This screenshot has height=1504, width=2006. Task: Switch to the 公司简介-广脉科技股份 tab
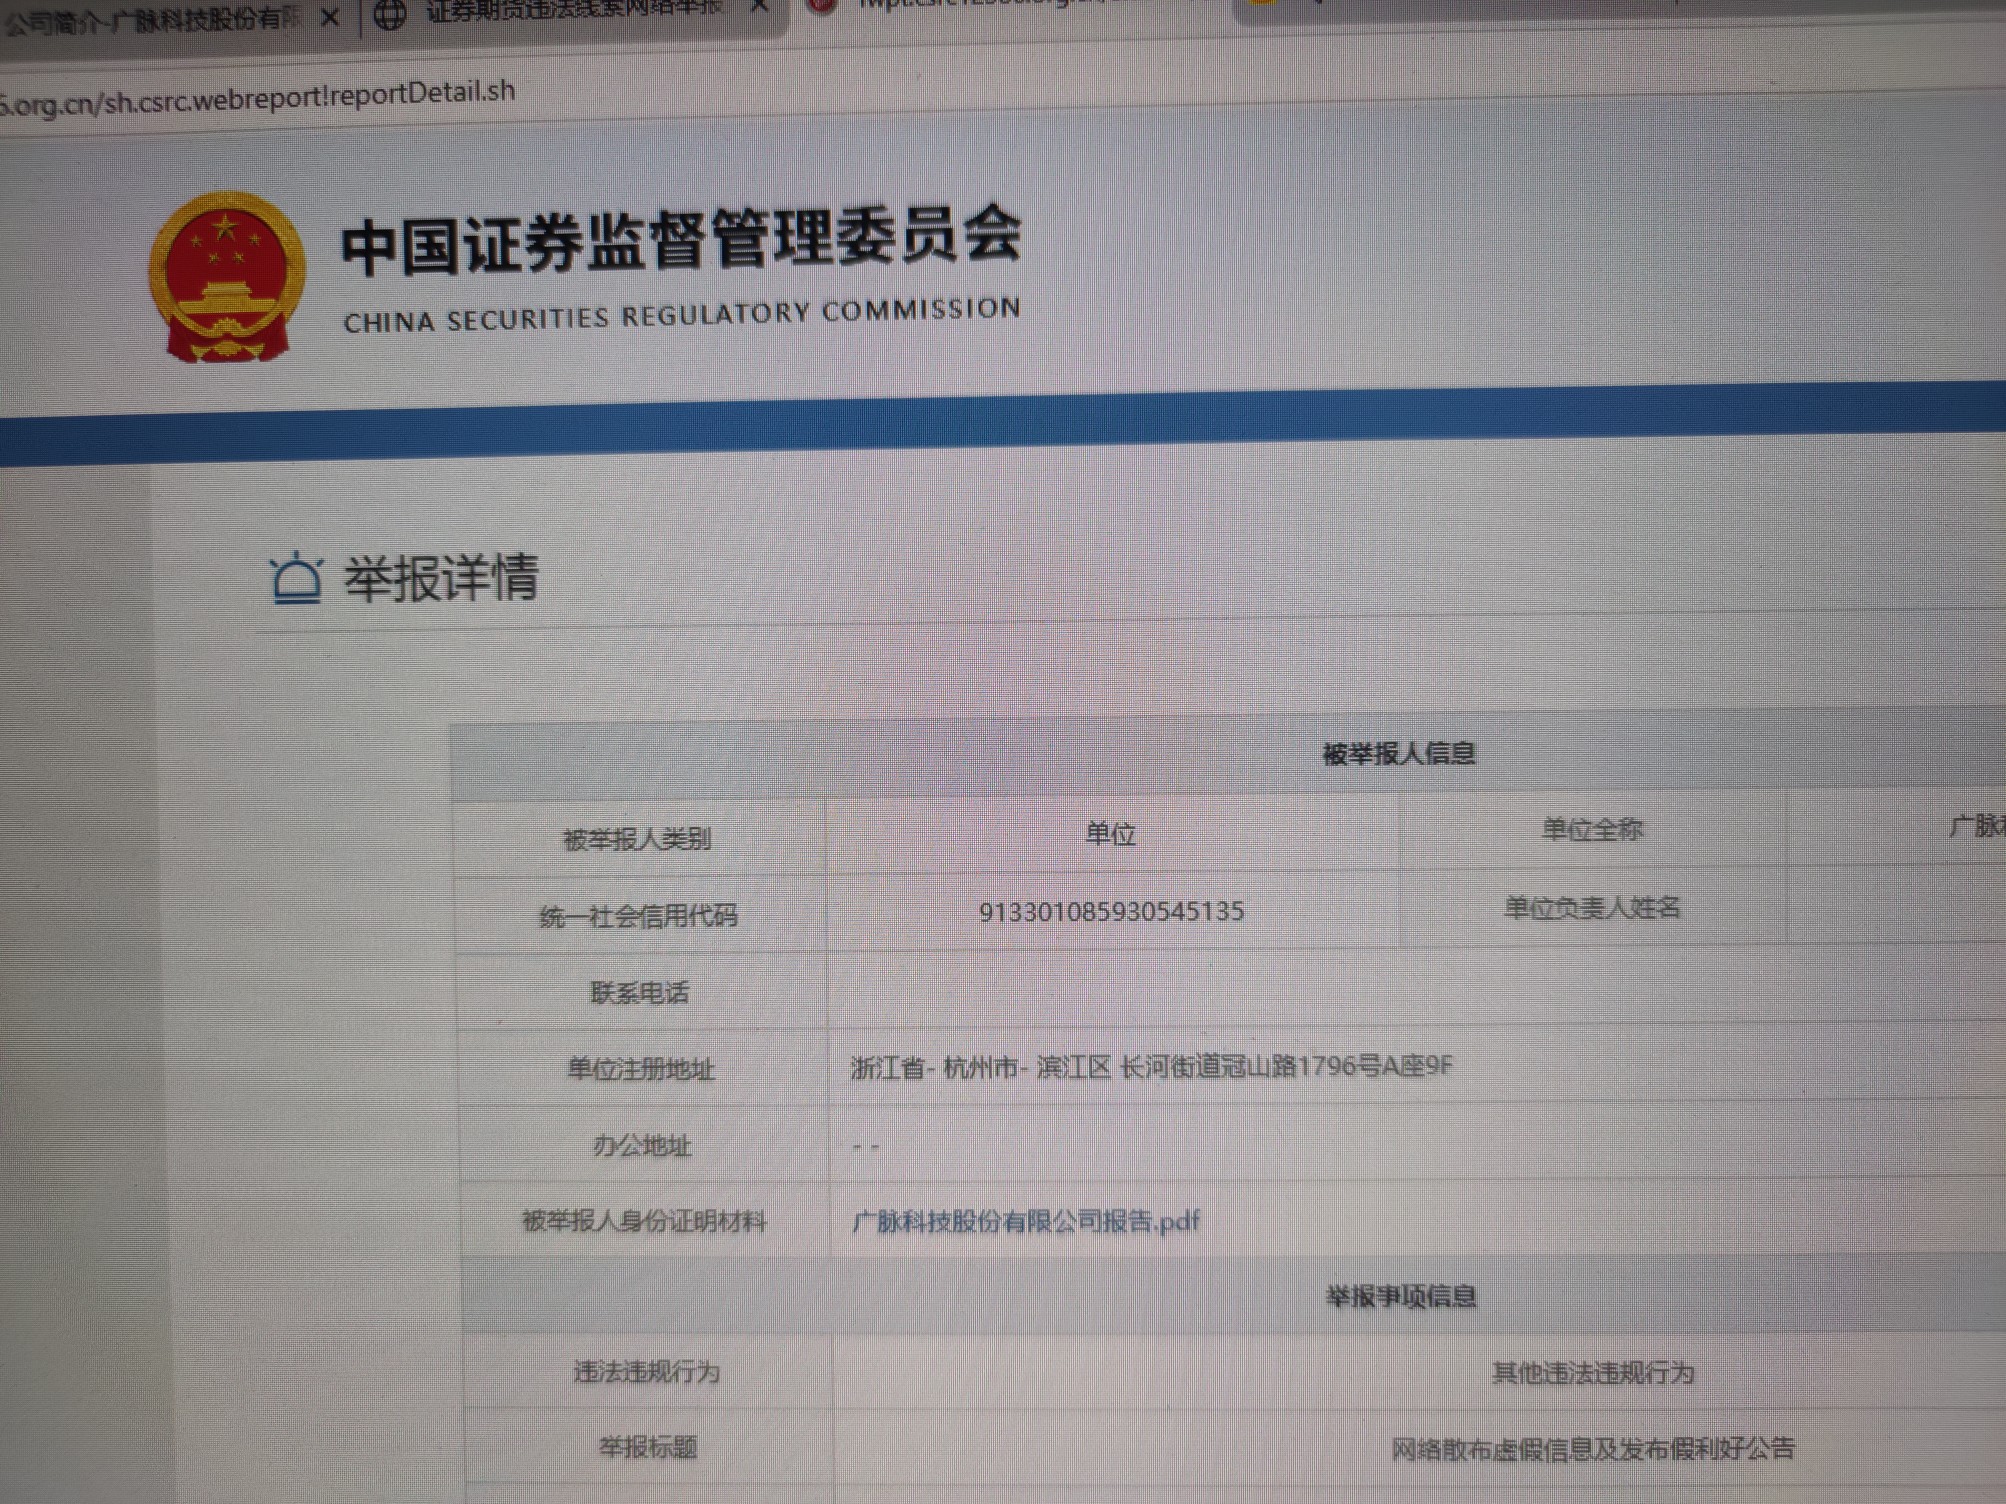click(150, 20)
